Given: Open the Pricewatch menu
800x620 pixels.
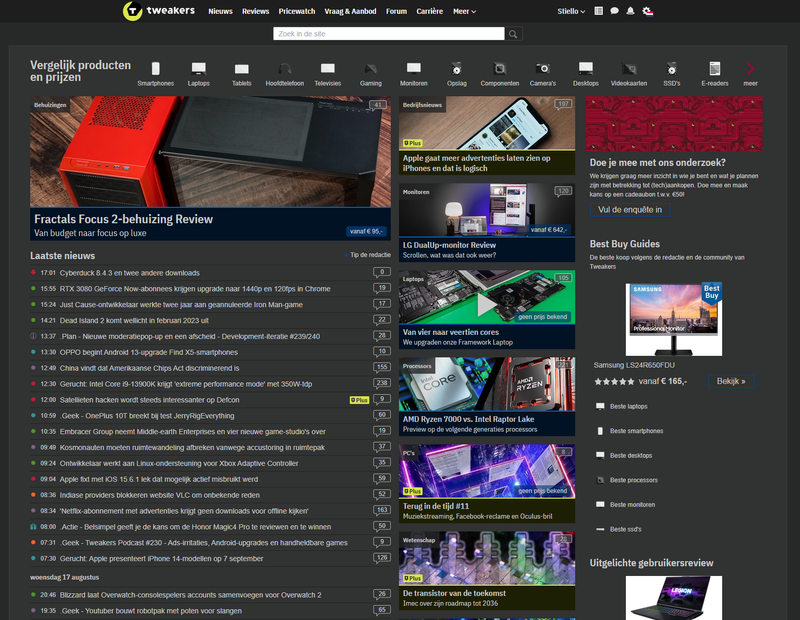Looking at the screenshot, I should 297,11.
